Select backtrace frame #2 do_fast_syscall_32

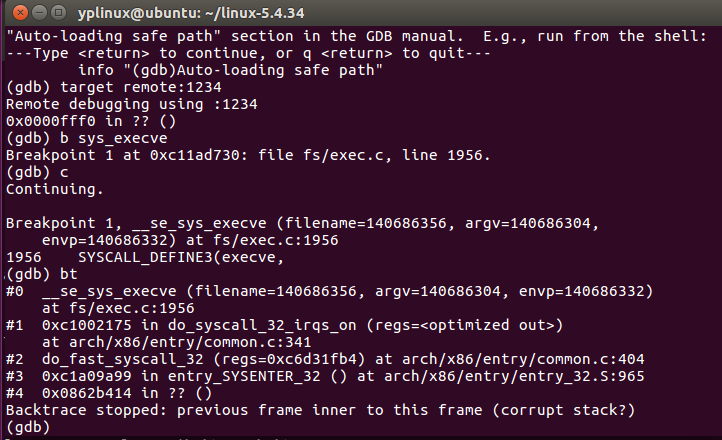[x=325, y=359]
